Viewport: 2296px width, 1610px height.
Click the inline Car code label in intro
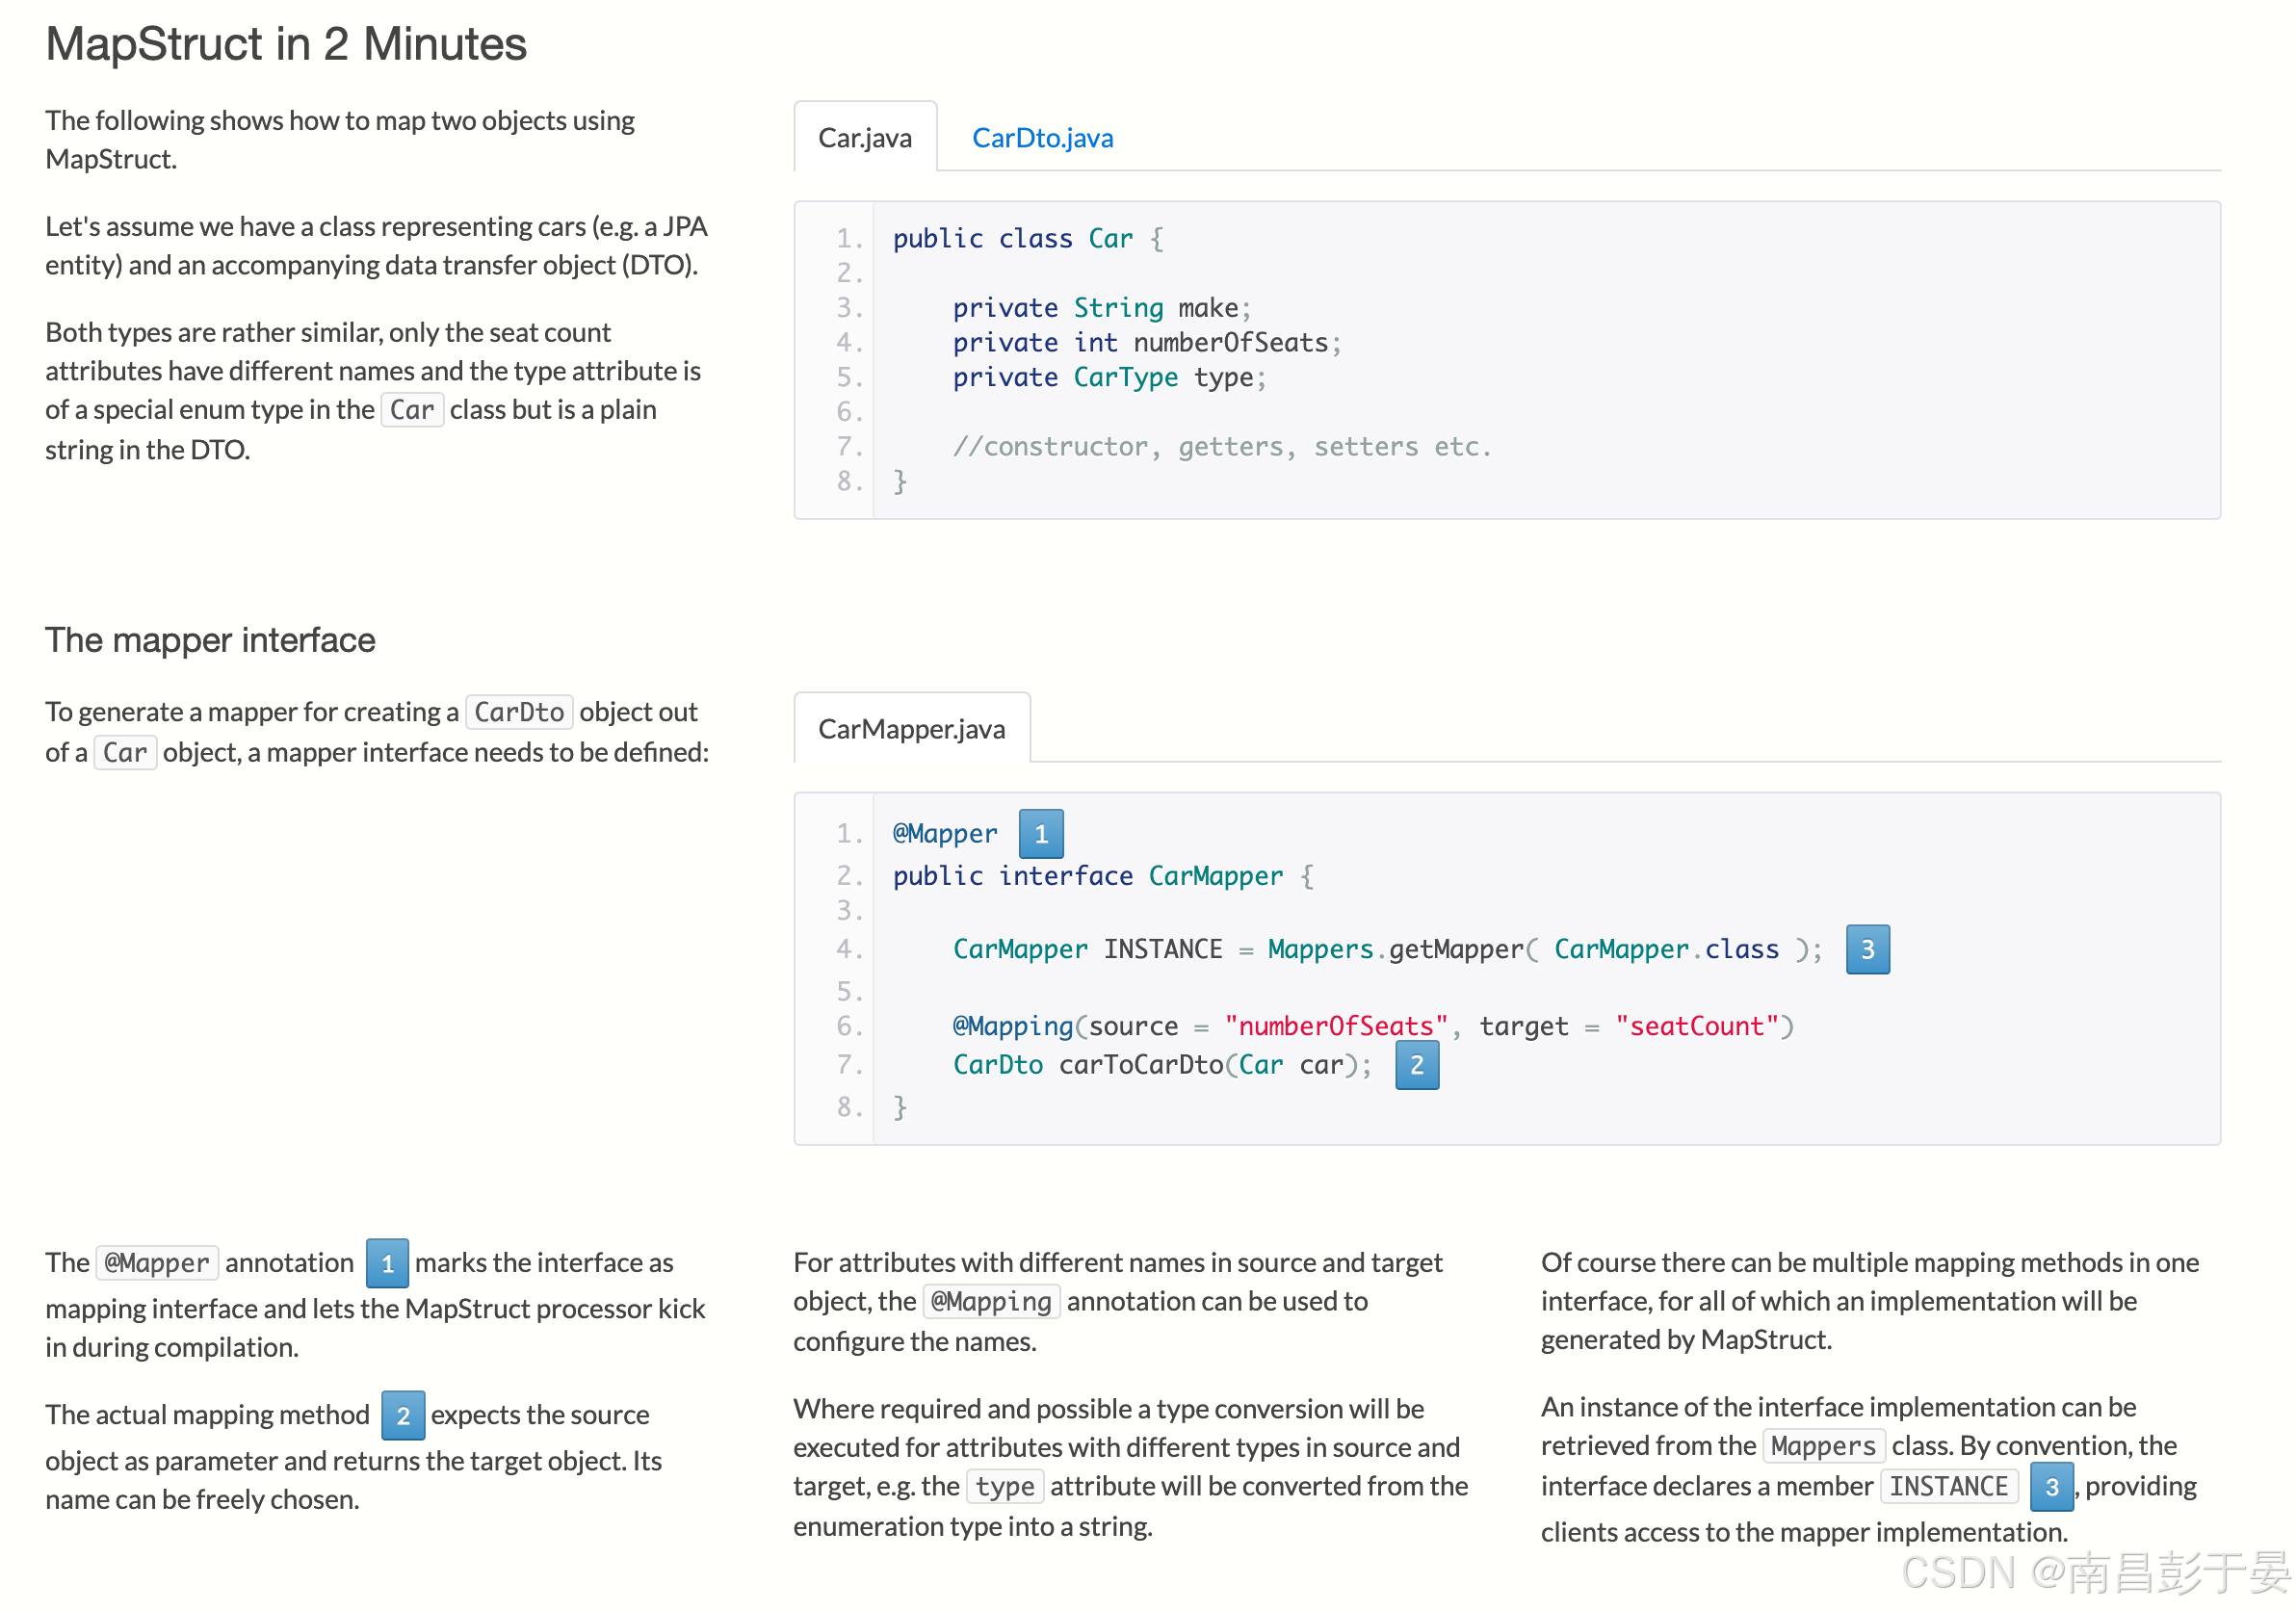411,410
